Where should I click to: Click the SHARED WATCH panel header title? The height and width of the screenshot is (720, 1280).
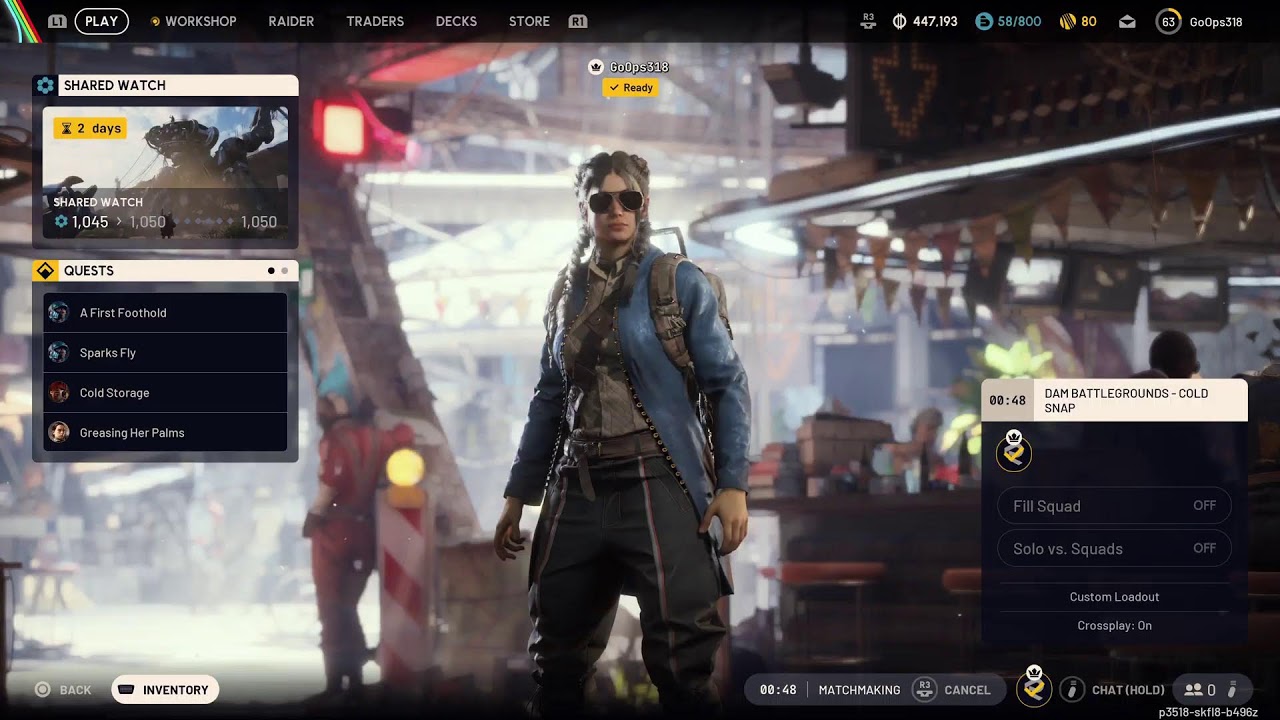(115, 85)
